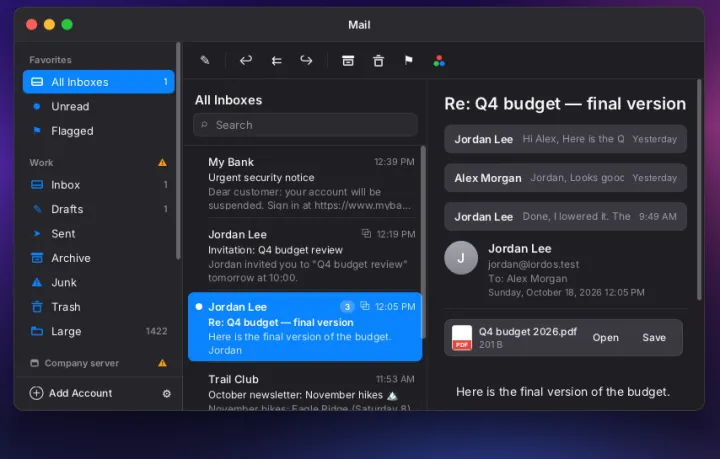Open the Flagged mailbox
Viewport: 720px width, 459px height.
click(99, 131)
